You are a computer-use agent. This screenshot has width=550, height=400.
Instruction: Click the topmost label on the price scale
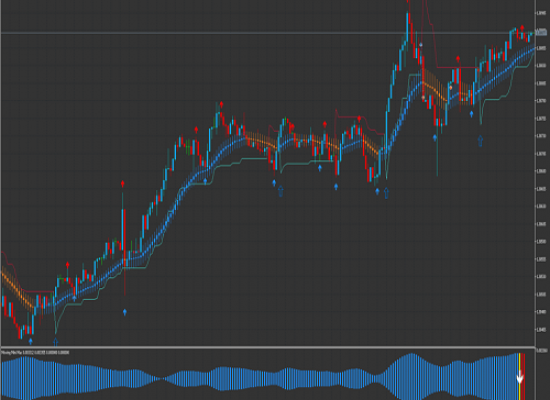coord(541,13)
